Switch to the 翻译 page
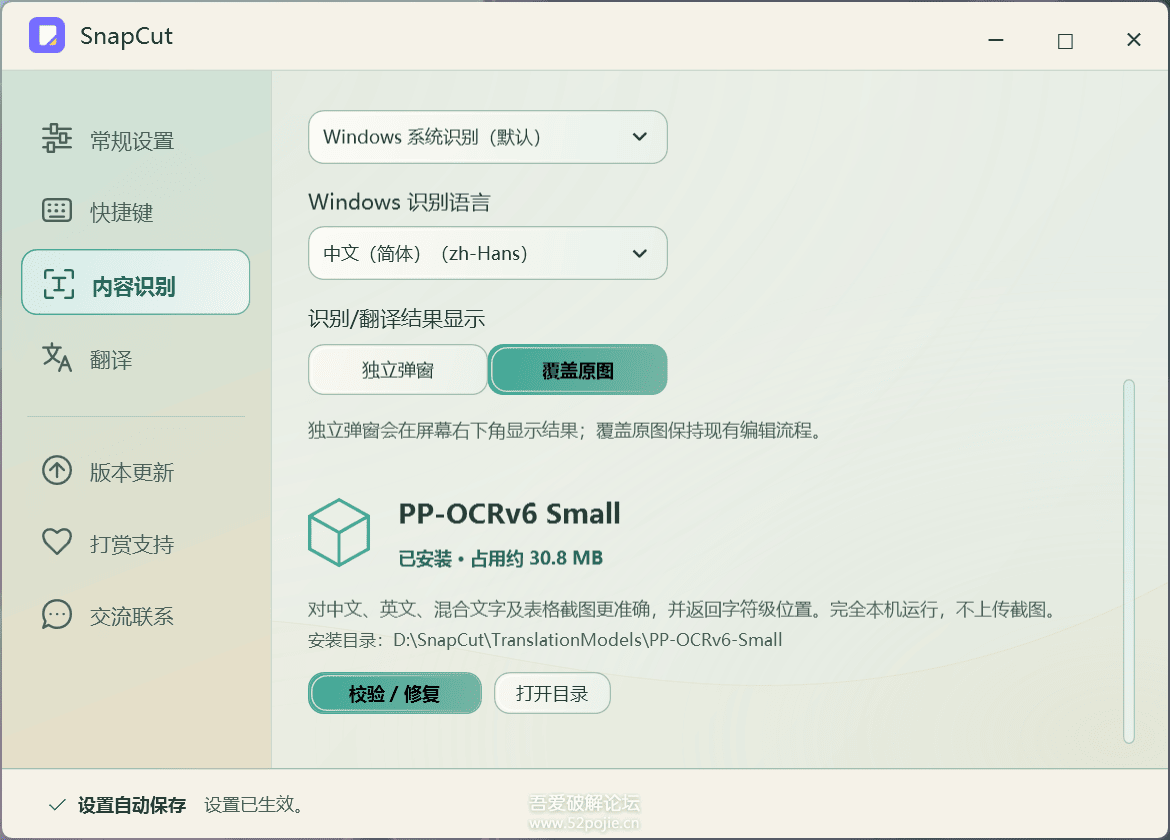The height and width of the screenshot is (840, 1170). [x=135, y=359]
